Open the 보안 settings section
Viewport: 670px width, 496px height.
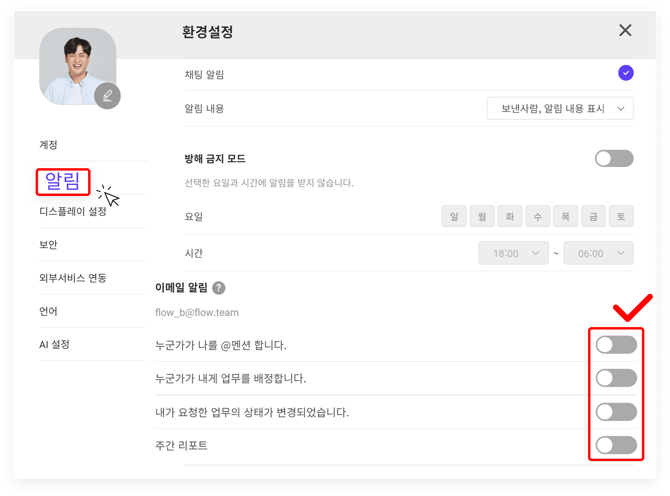[x=48, y=244]
